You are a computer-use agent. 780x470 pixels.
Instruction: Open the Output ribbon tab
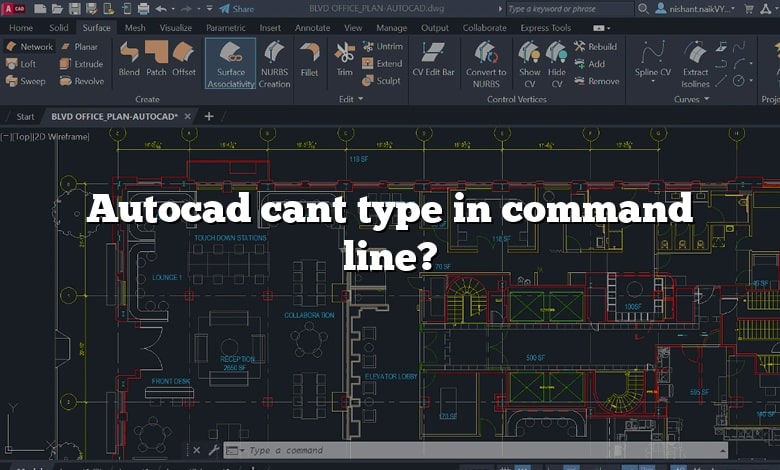(x=435, y=28)
